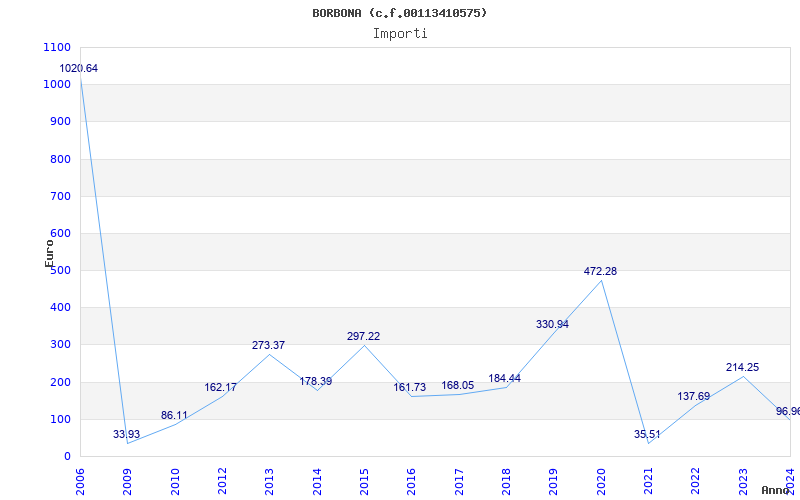This screenshot has height=500, width=800.
Task: Select the 800 y-axis tick
Action: tap(60, 159)
